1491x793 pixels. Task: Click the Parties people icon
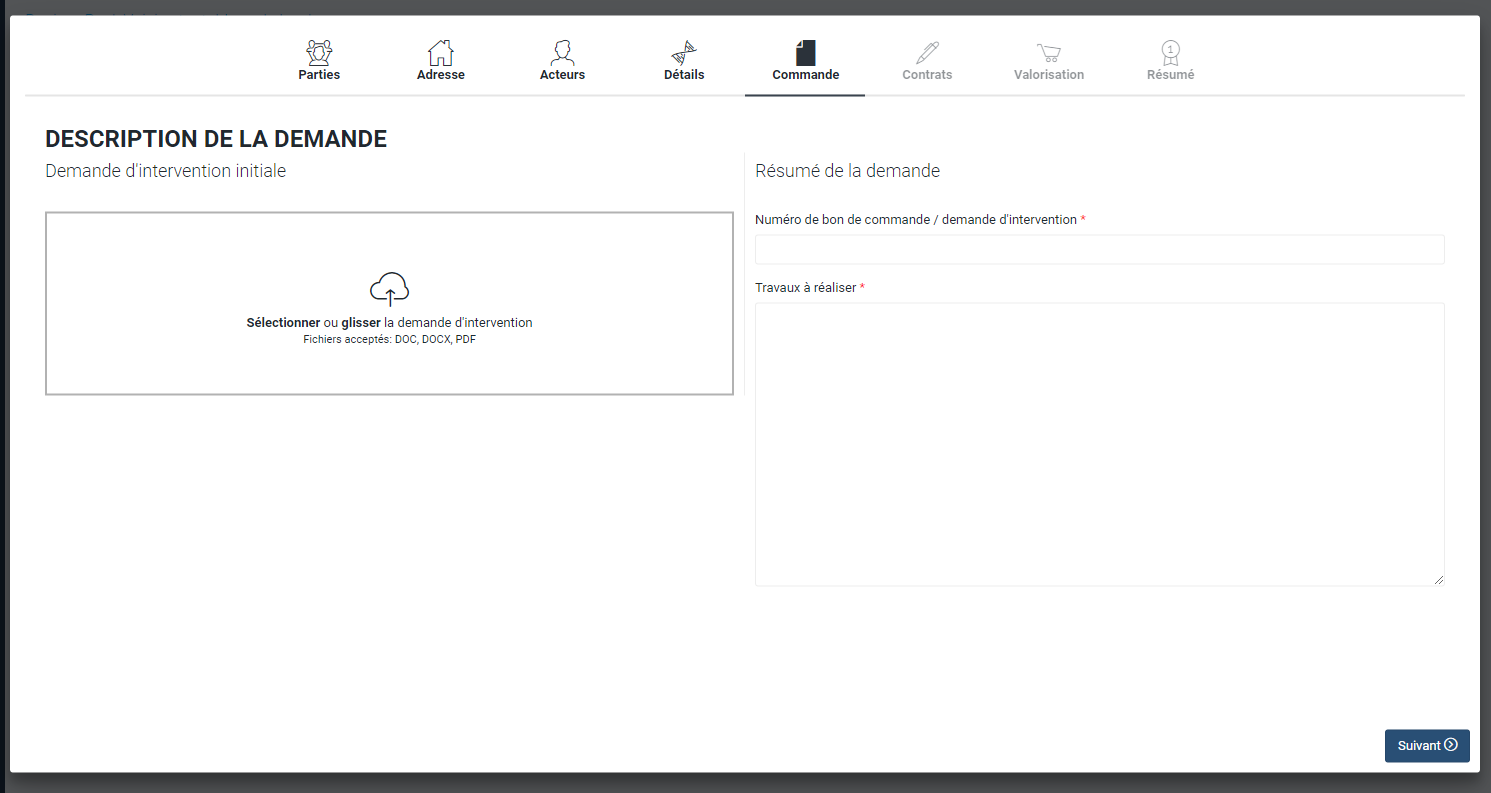pos(319,52)
